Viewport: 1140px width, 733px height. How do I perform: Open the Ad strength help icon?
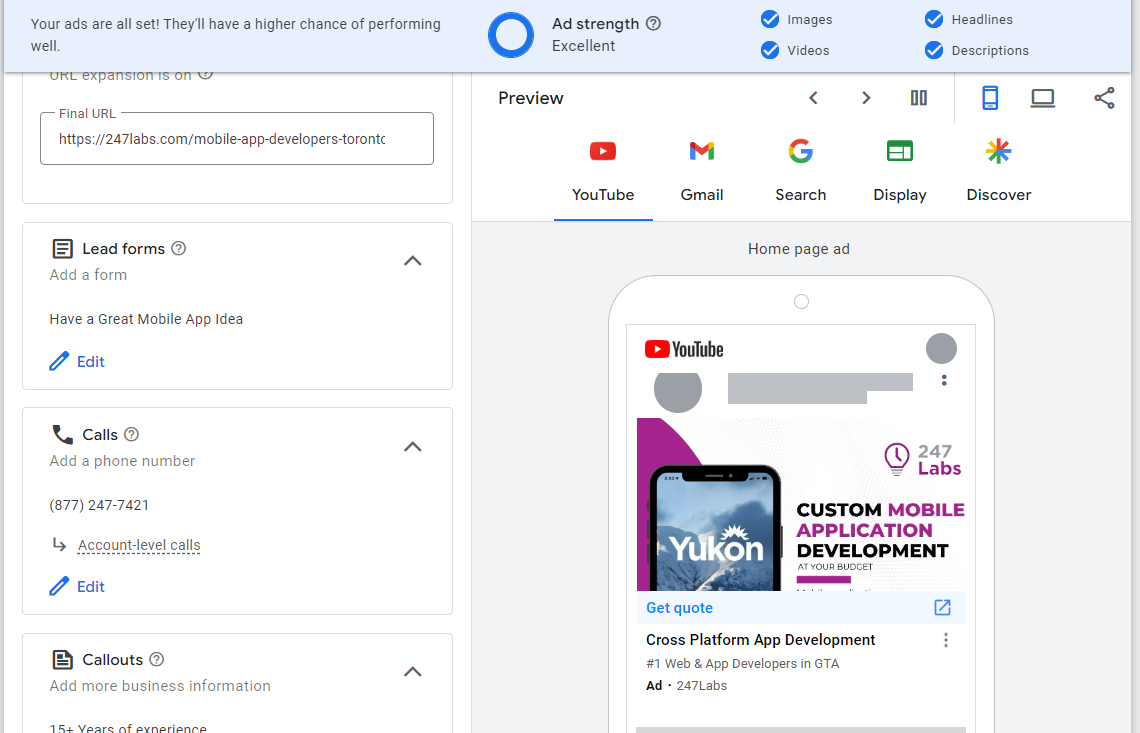click(655, 23)
